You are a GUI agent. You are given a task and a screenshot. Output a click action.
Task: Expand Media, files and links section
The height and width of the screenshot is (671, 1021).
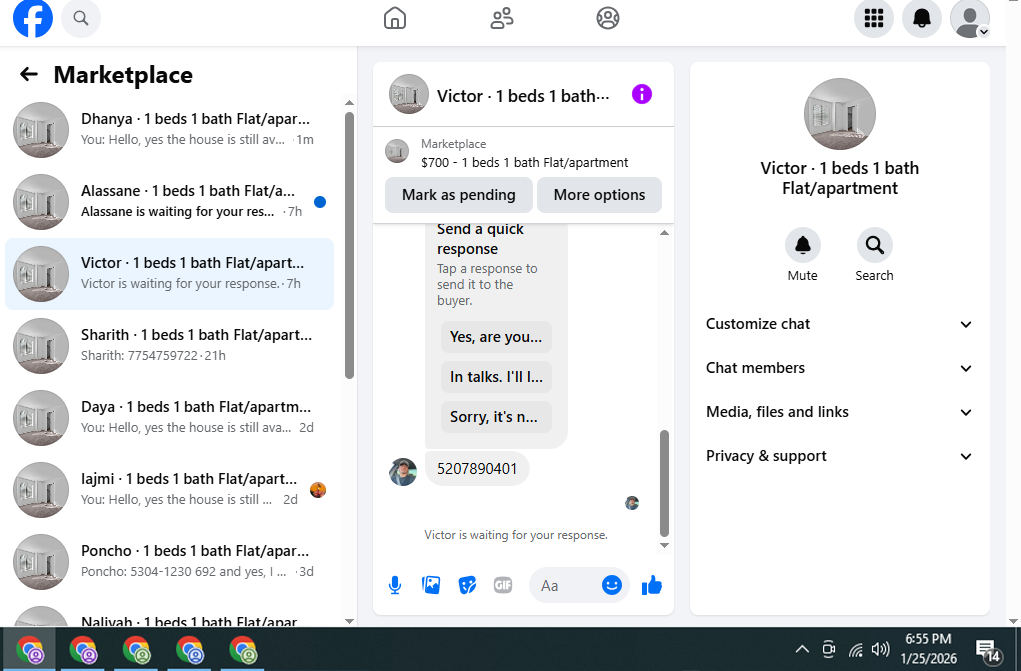tap(839, 412)
